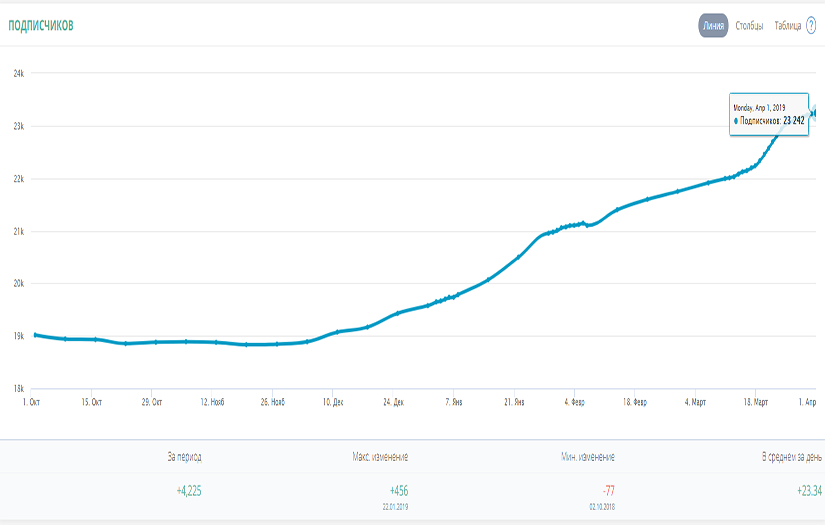Open the Таблица view
The image size is (825, 525).
pos(787,26)
